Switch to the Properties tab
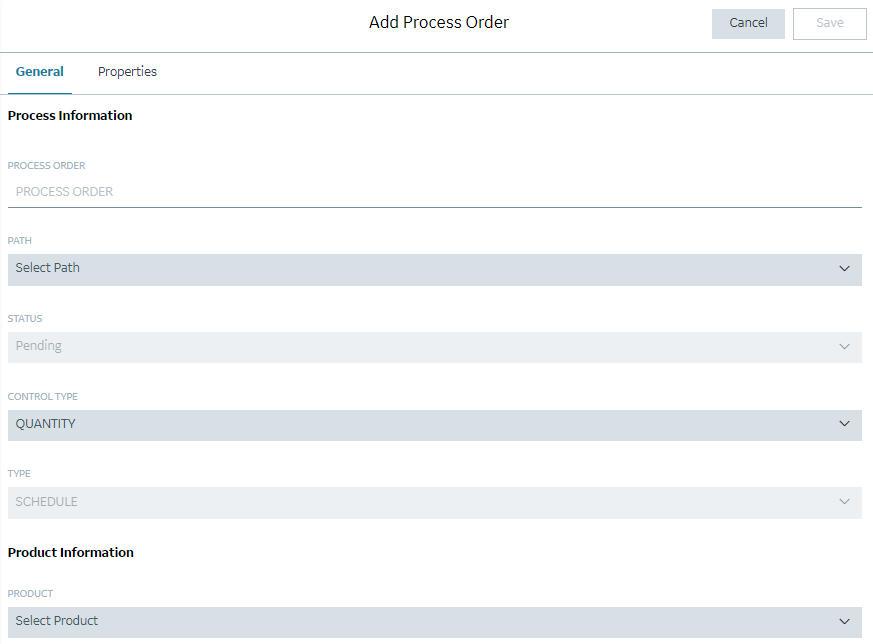This screenshot has width=873, height=644. coord(127,72)
